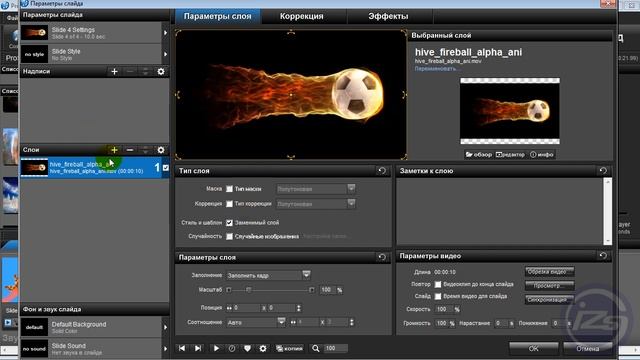Add a new layer in Слои panel
Image resolution: width=640 pixels, height=360 pixels.
(x=114, y=150)
